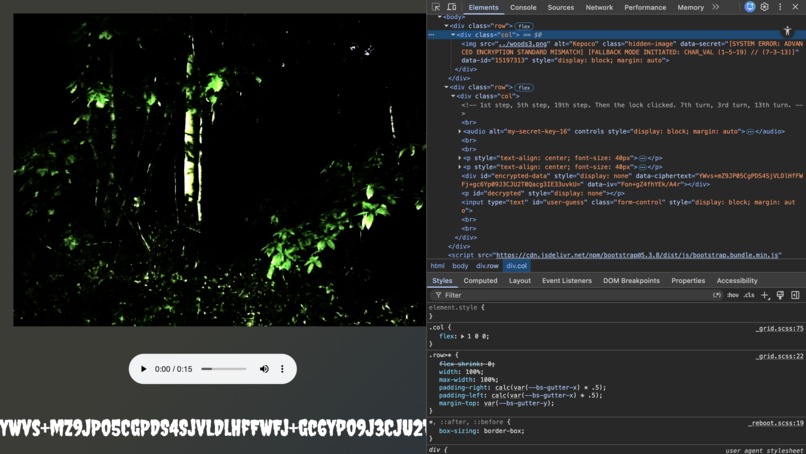806x454 pixels.
Task: Expand the flex shorthand value in .col rule
Action: click(462, 336)
